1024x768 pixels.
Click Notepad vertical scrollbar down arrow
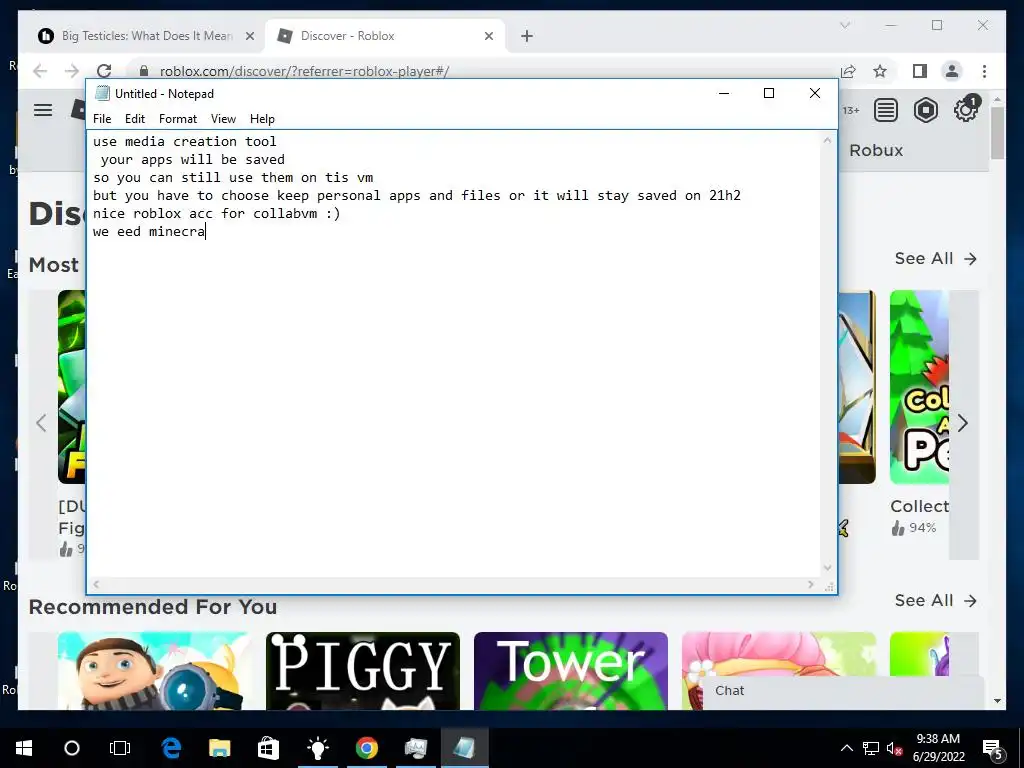[x=827, y=568]
